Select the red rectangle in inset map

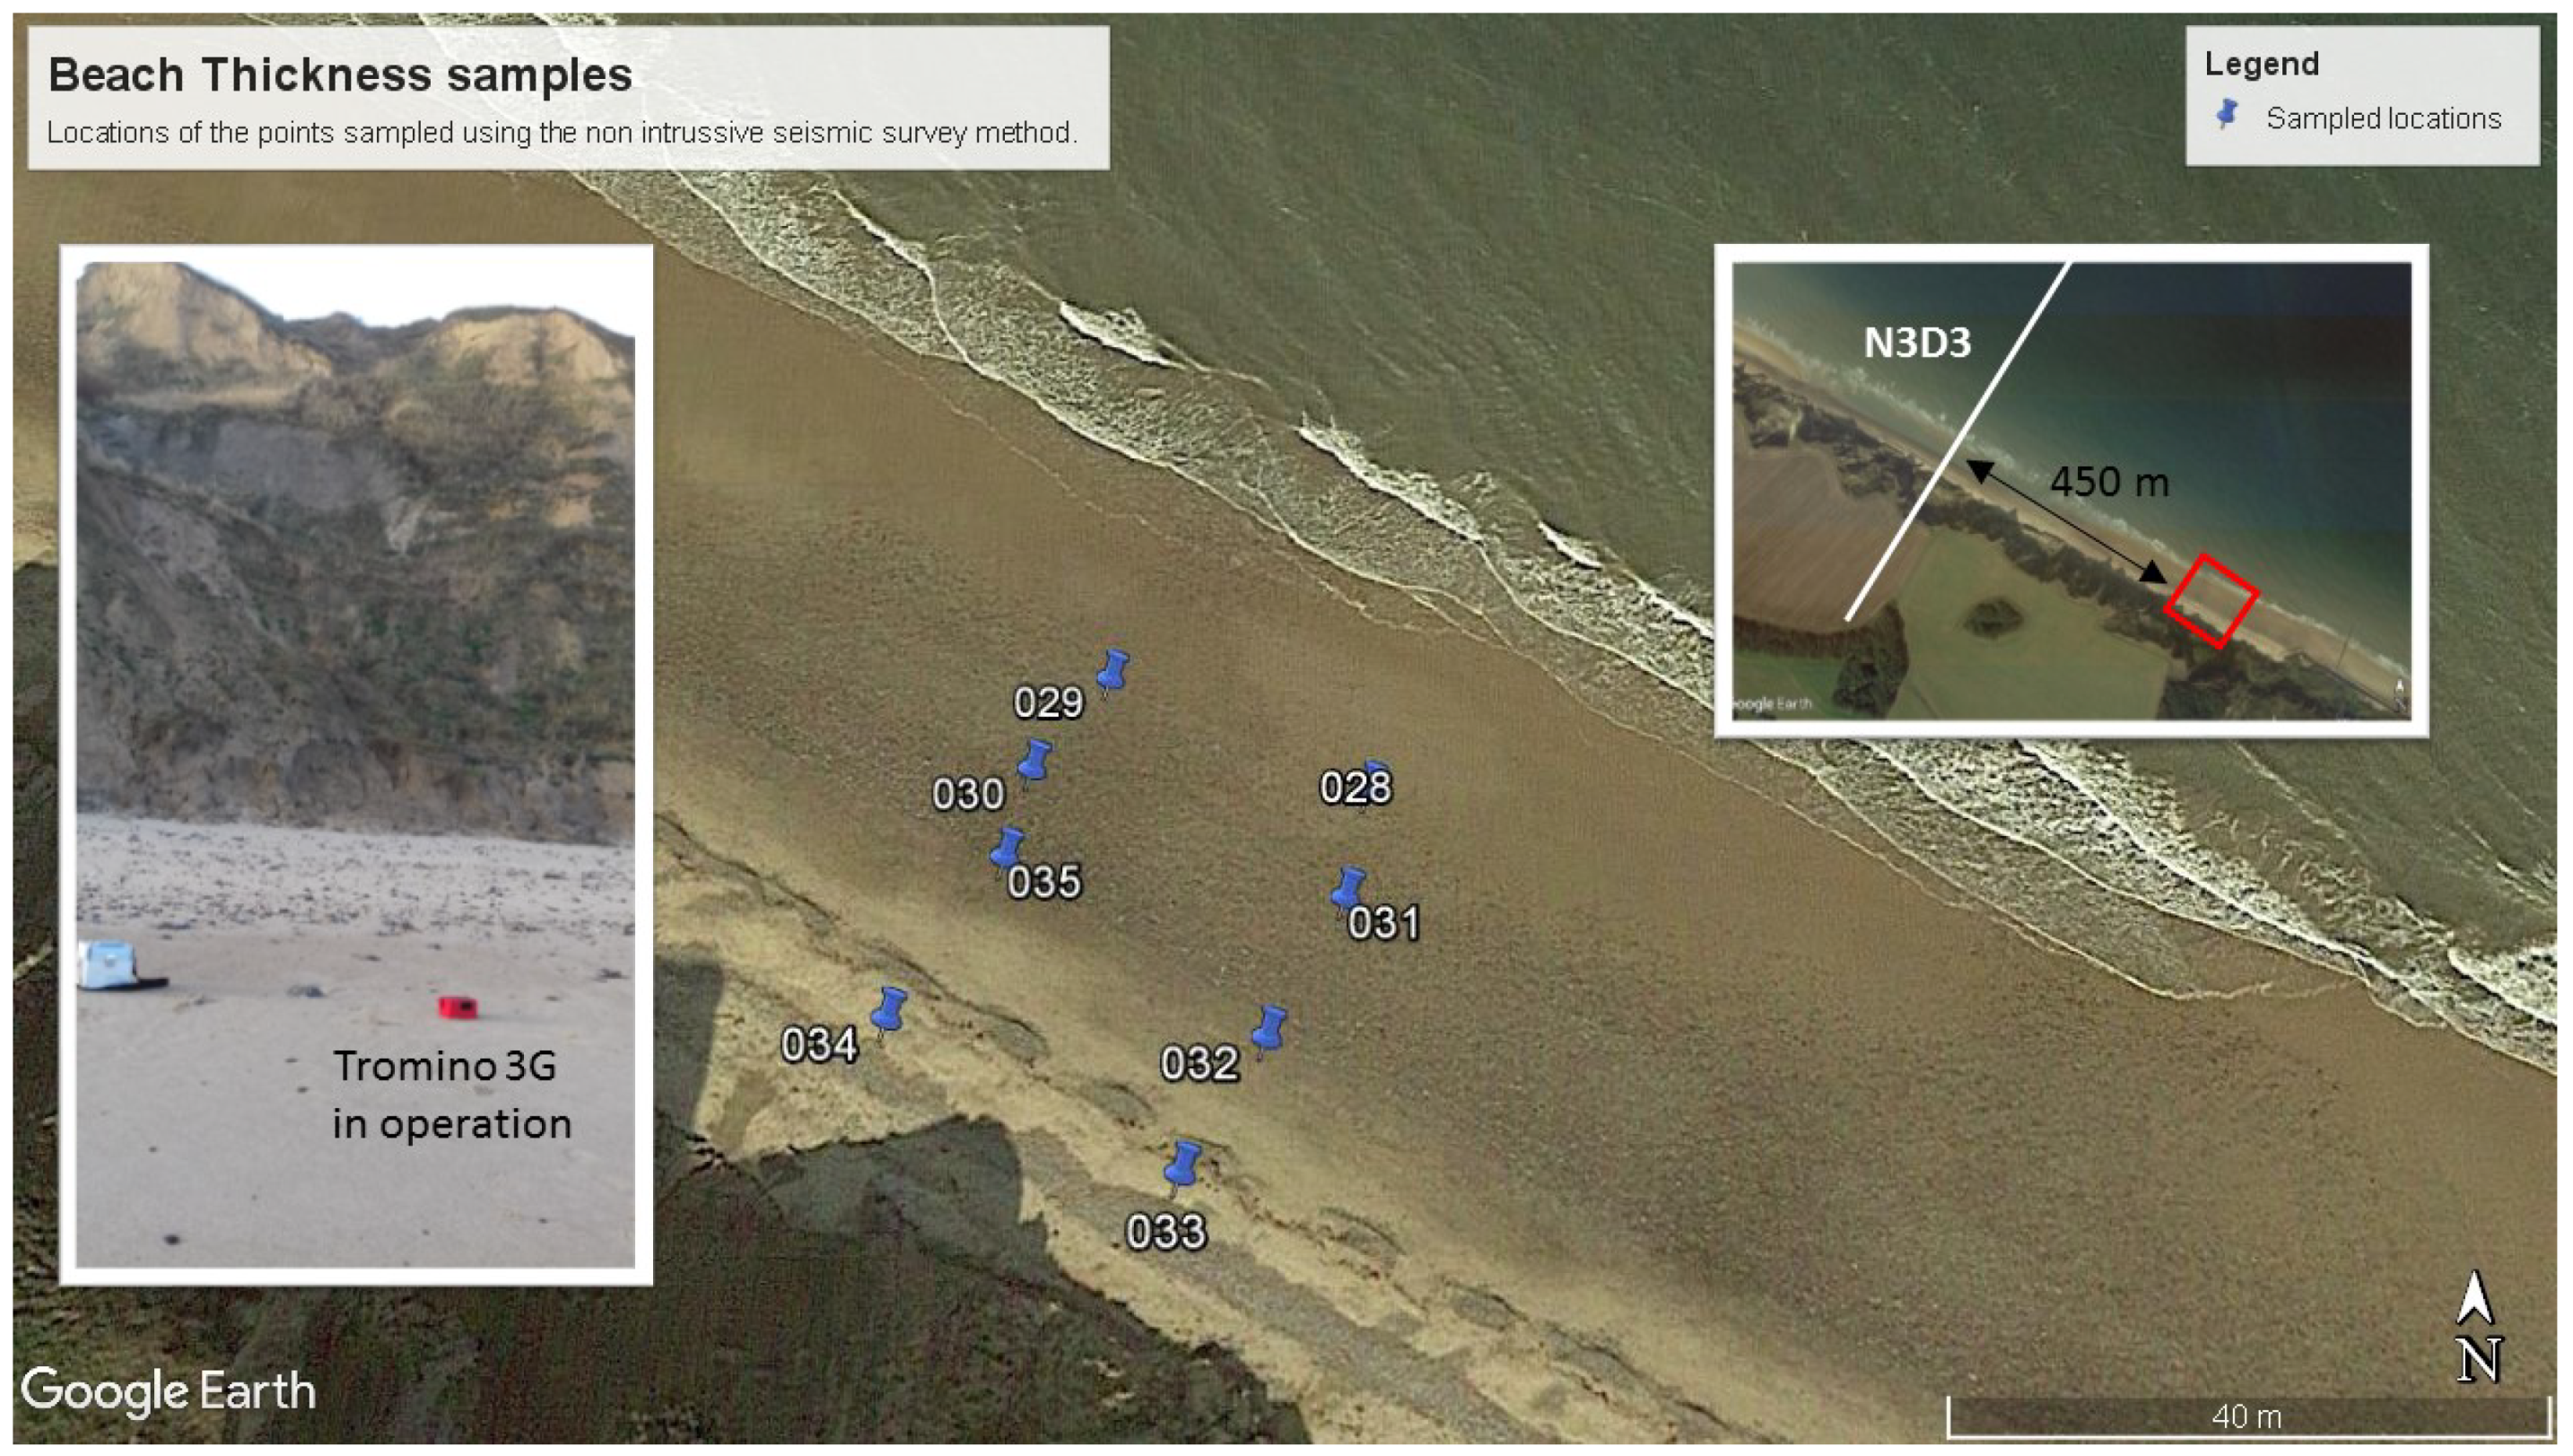[x=2211, y=602]
